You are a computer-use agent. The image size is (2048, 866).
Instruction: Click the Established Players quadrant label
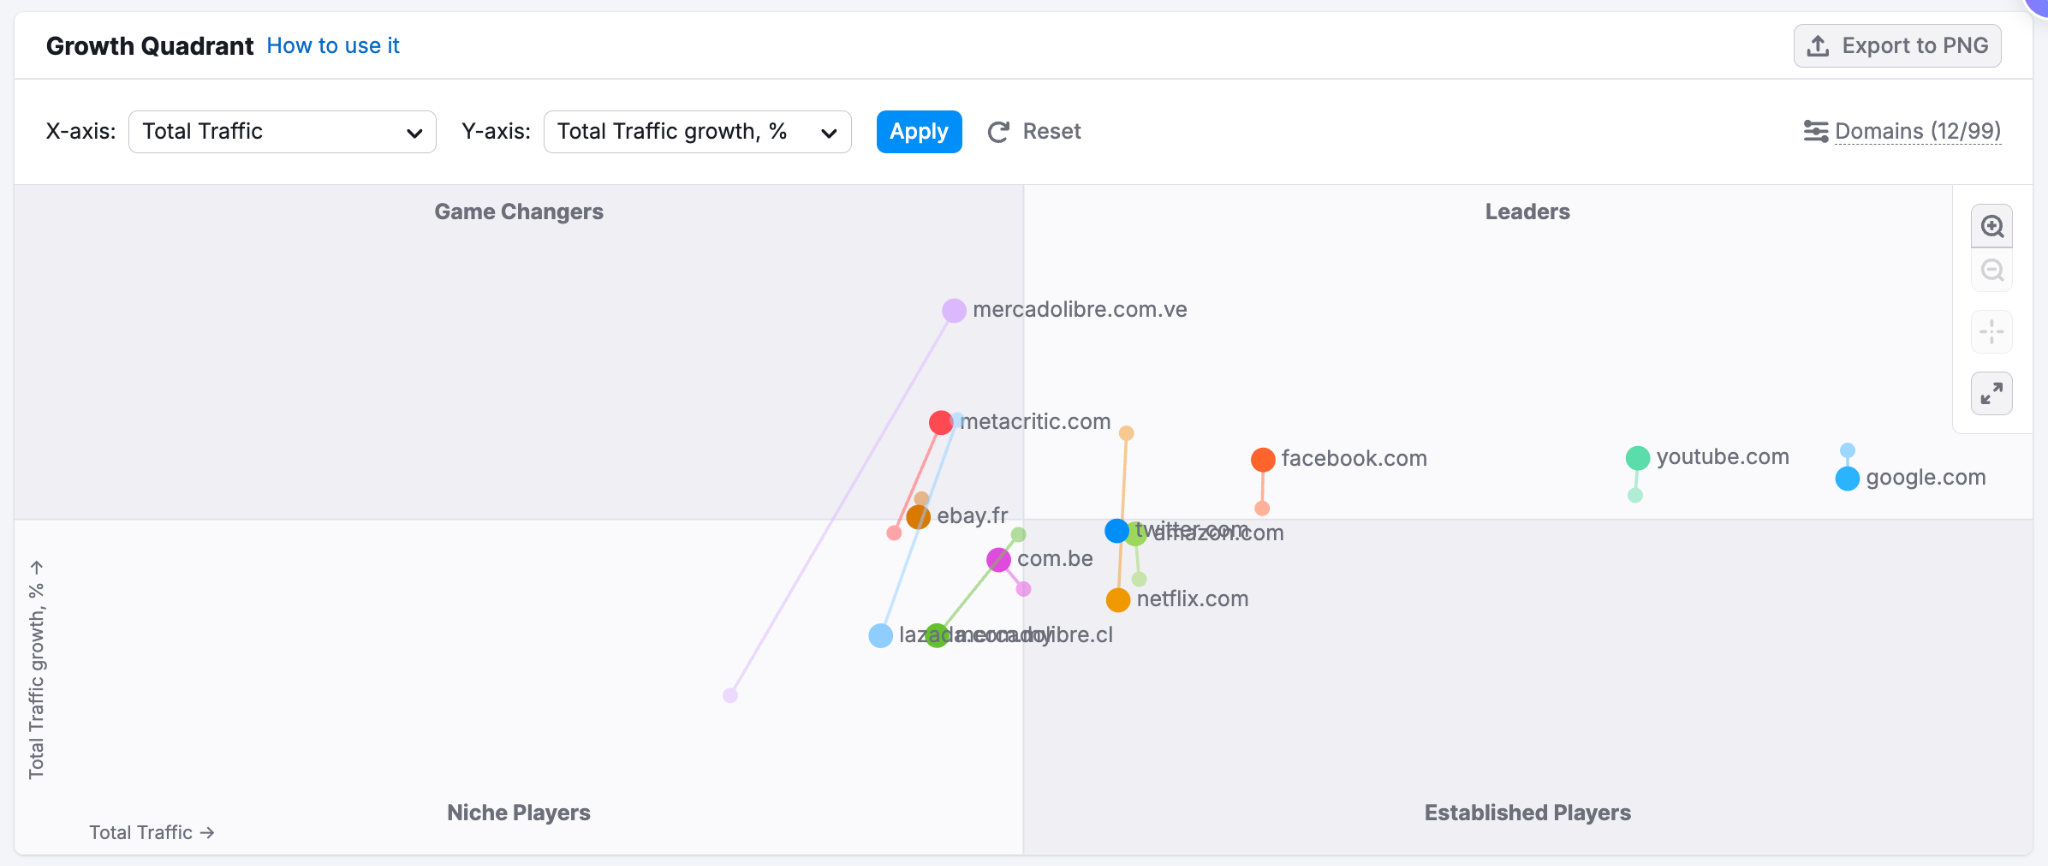click(x=1527, y=813)
